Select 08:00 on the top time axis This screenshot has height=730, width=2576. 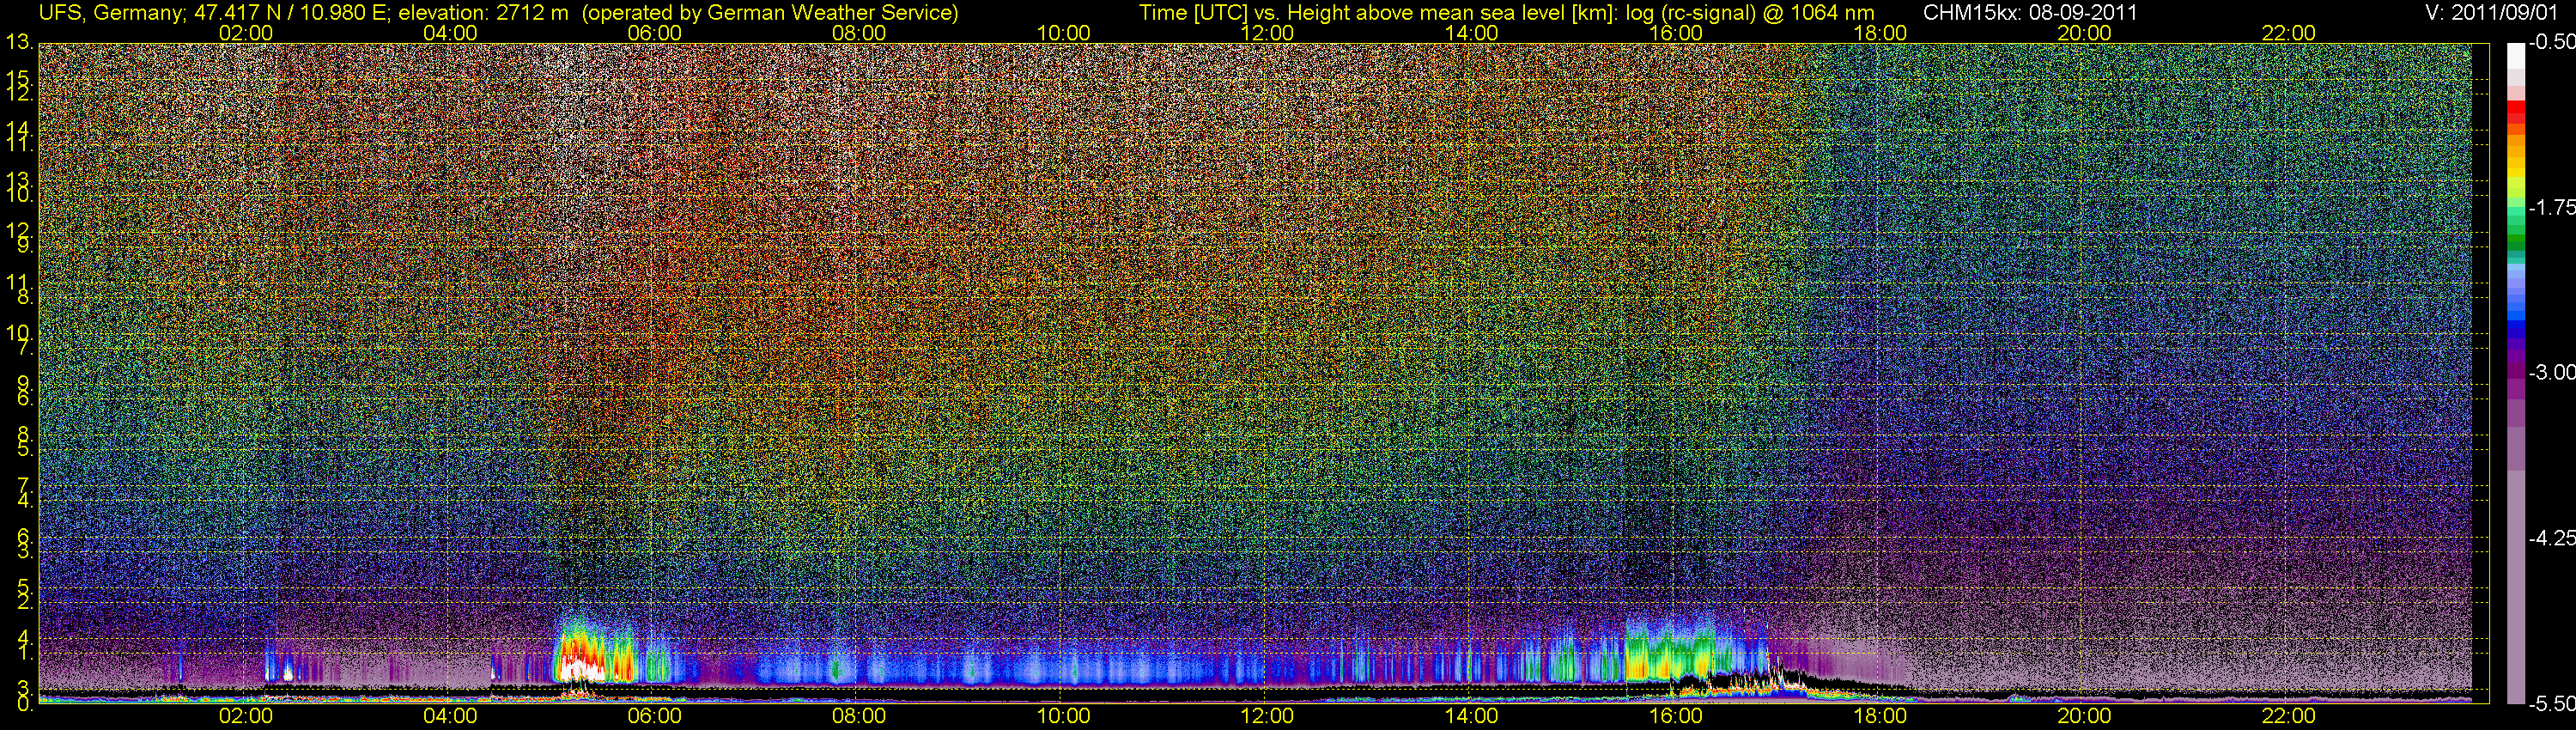tap(859, 33)
